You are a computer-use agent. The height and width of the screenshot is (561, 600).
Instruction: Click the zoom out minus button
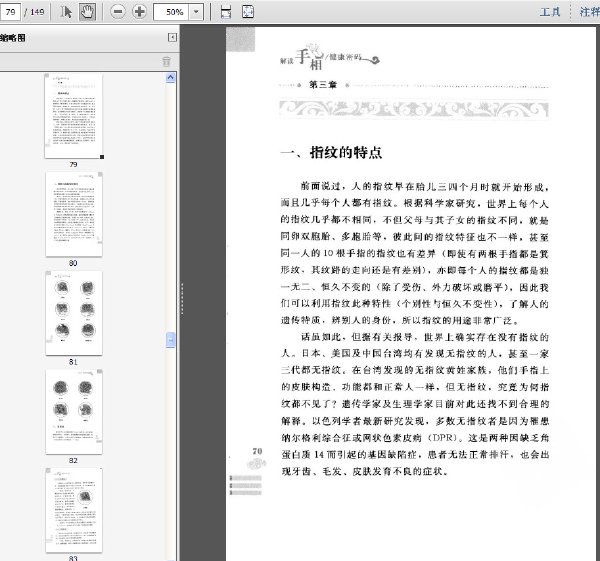(117, 12)
